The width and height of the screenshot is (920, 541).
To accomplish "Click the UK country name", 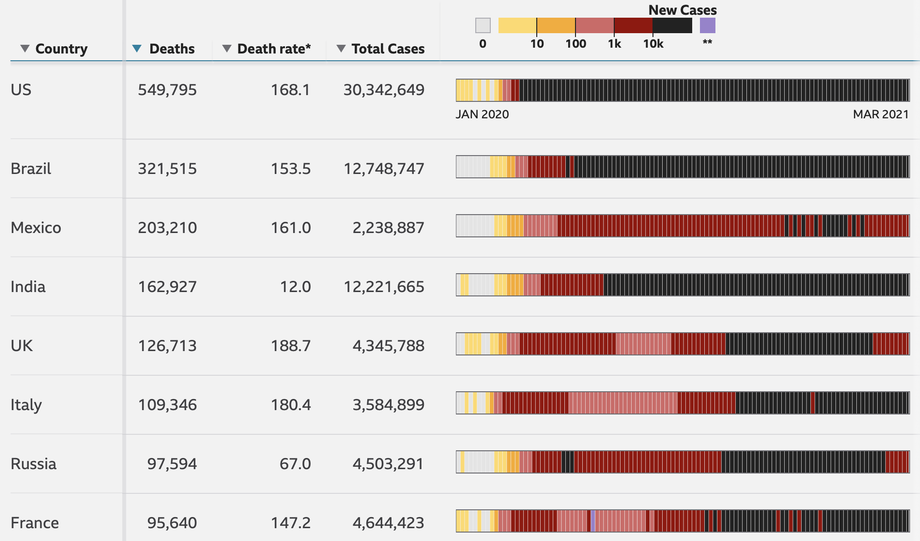I will [22, 346].
